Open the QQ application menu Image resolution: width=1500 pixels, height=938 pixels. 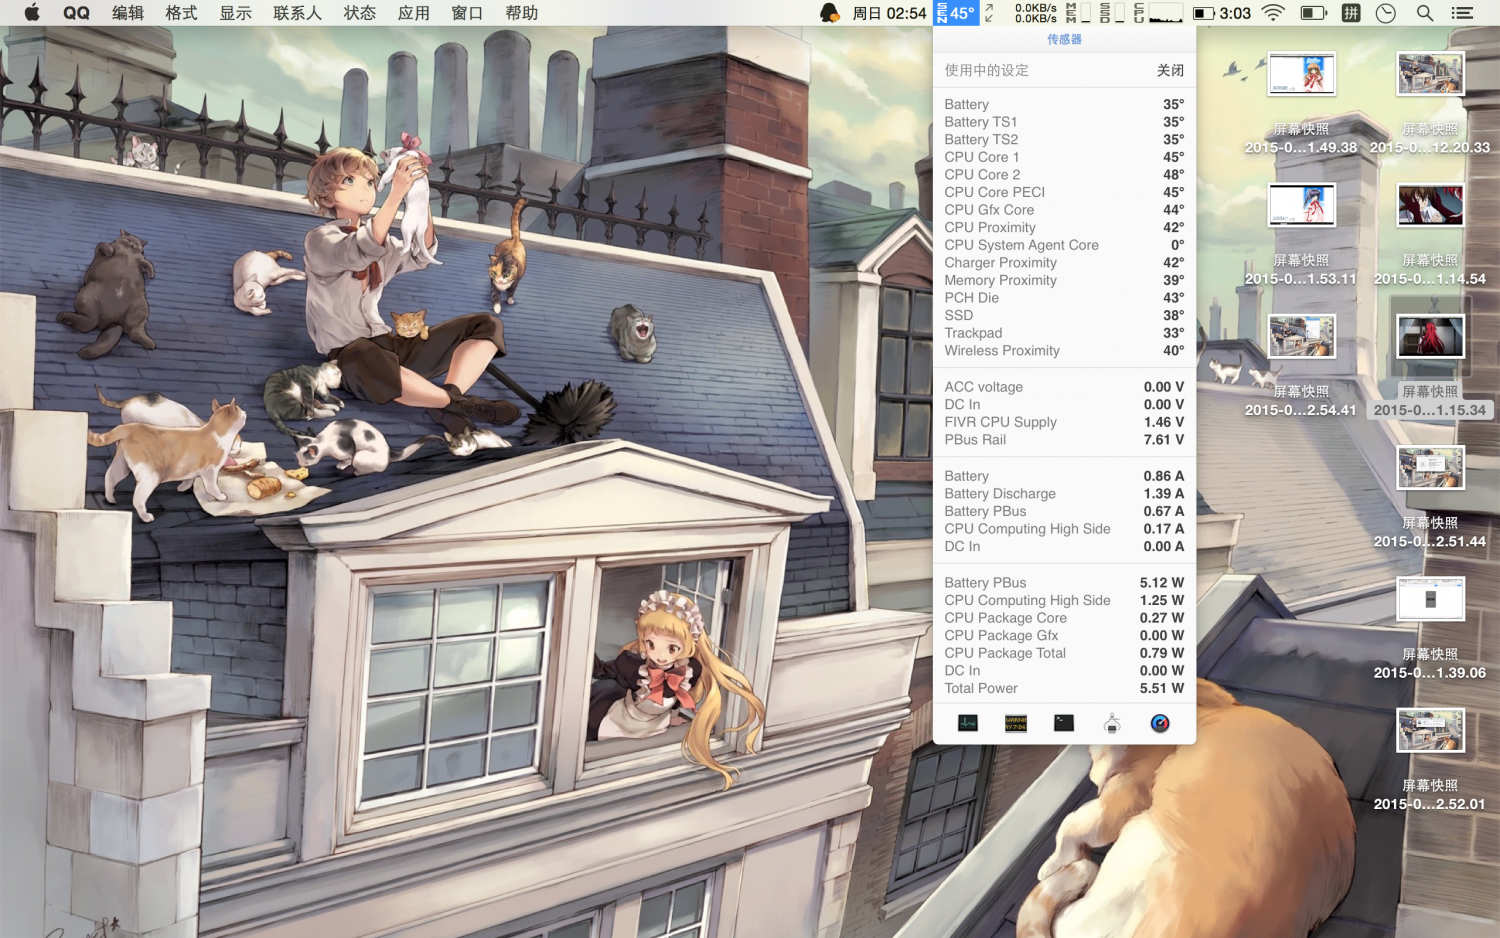(x=76, y=13)
